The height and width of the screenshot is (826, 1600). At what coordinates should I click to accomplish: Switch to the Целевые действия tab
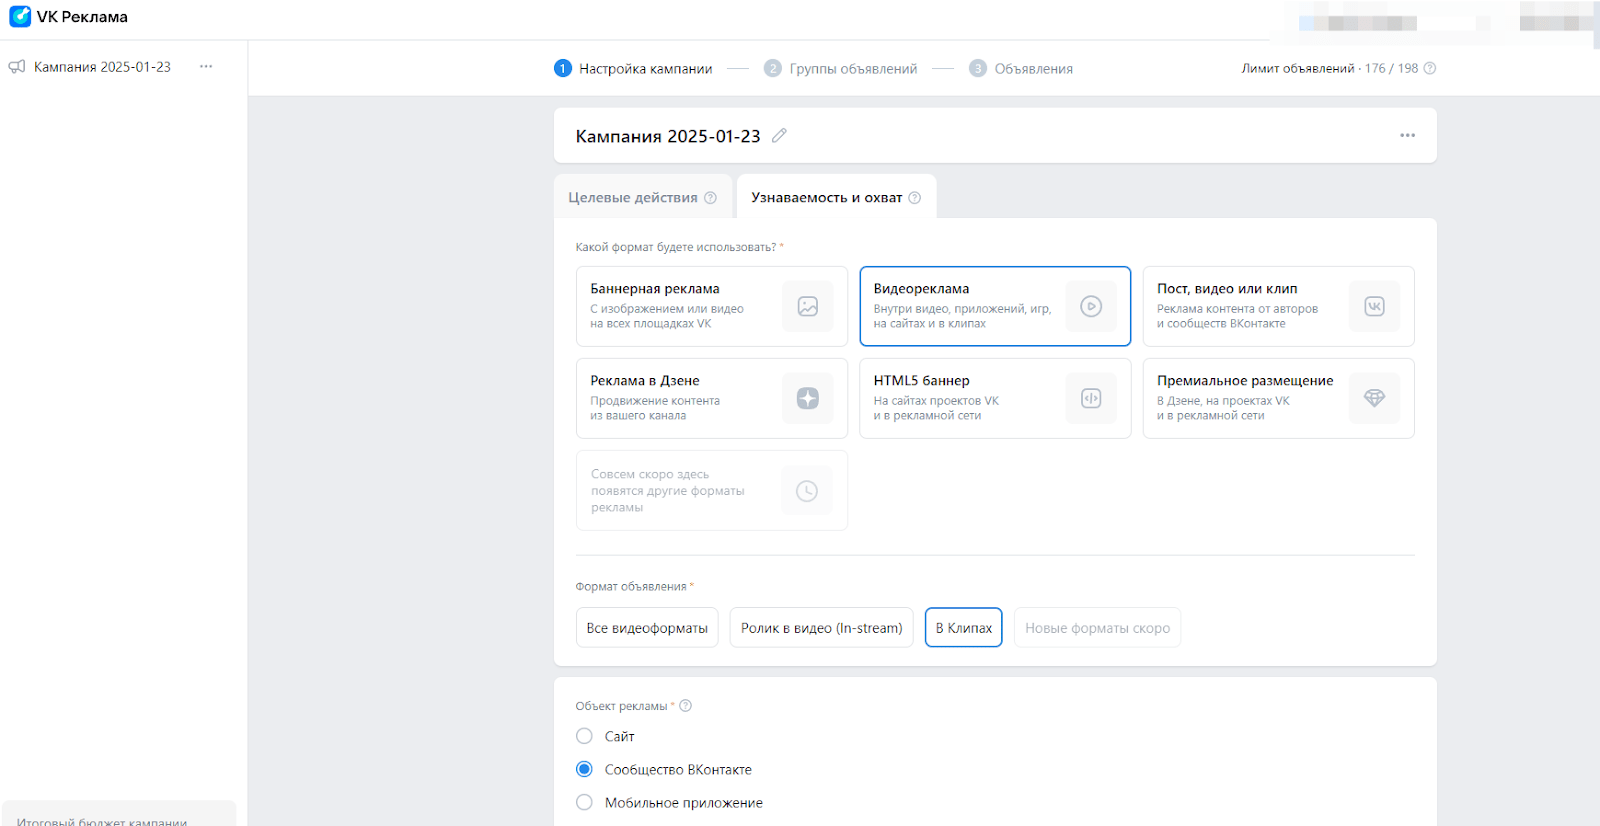(x=632, y=198)
